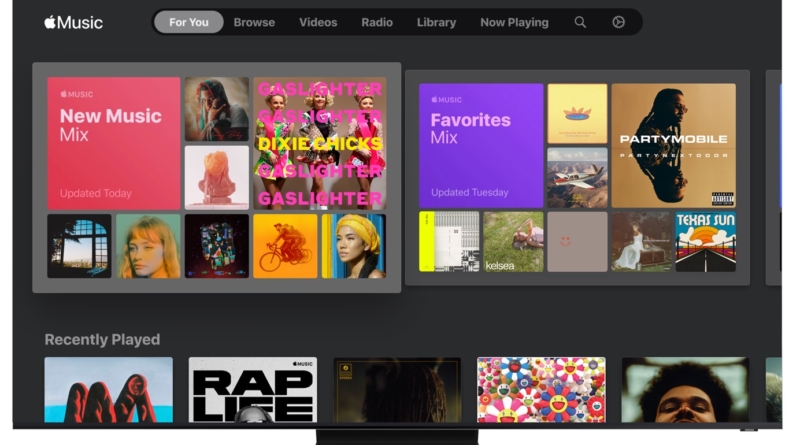The width and height of the screenshot is (800, 445).
Task: Open the Library tab
Action: 436,22
